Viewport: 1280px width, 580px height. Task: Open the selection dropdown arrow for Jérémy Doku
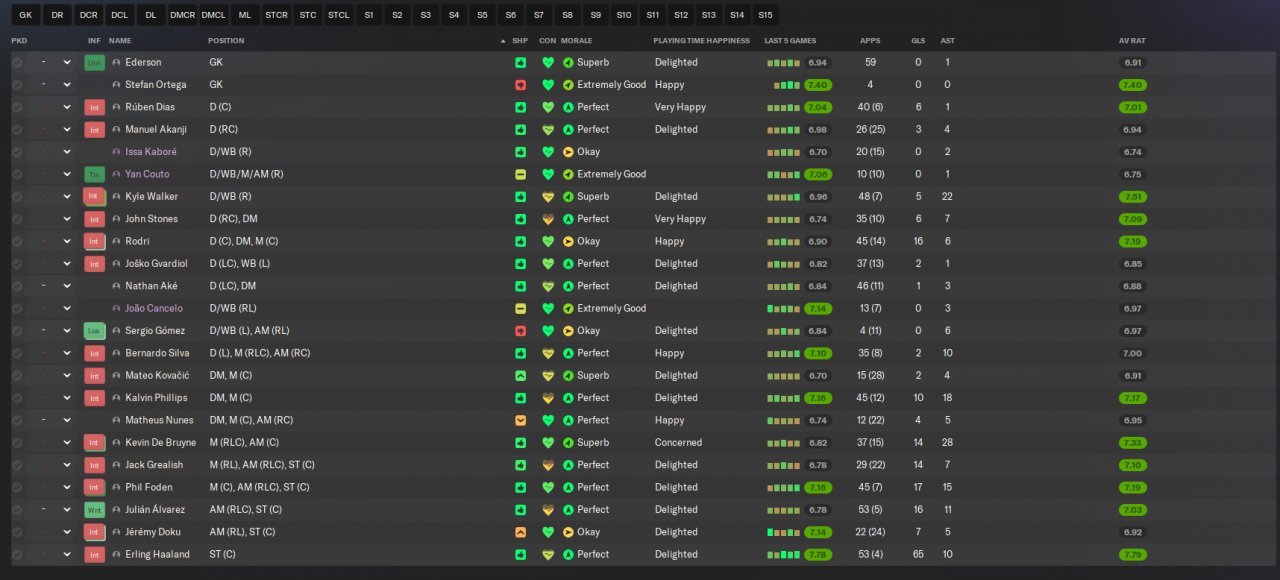click(67, 532)
